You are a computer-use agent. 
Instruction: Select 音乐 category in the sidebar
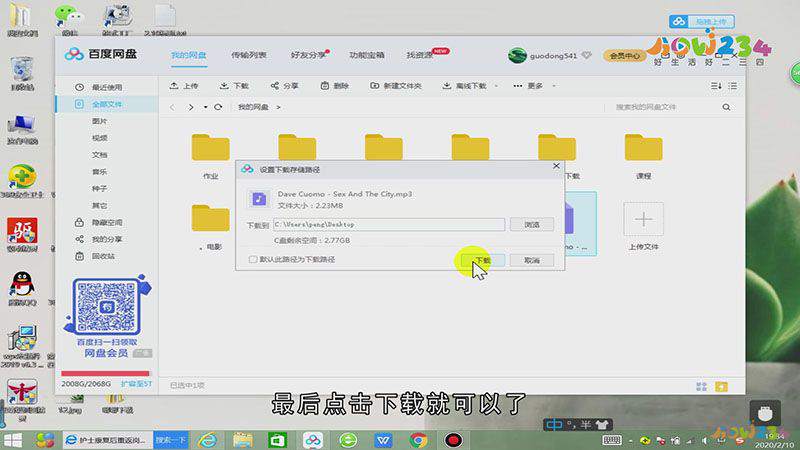tap(99, 171)
